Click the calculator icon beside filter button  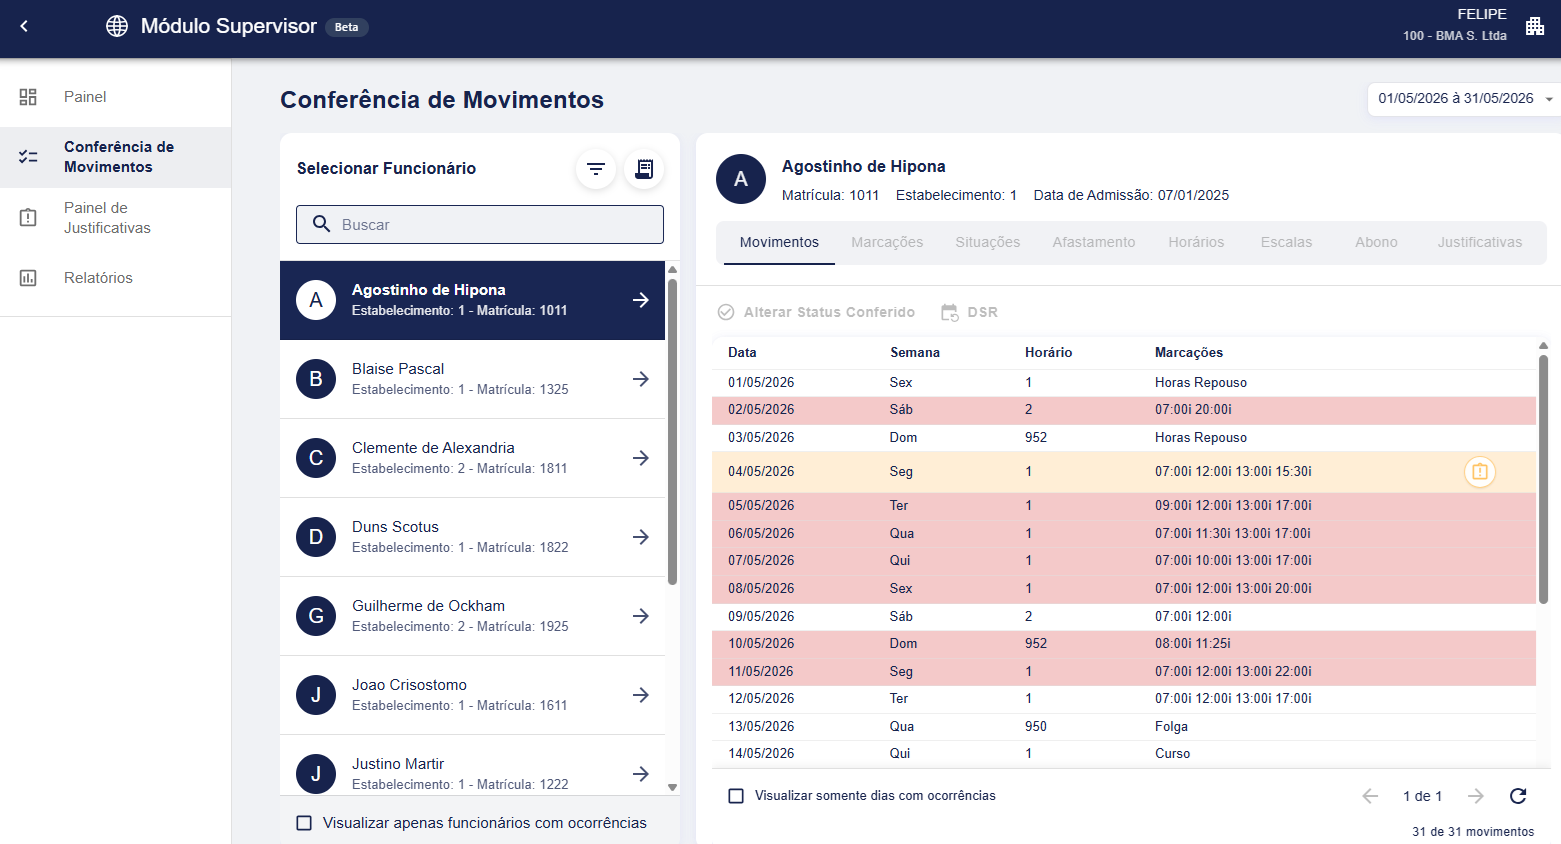click(644, 169)
